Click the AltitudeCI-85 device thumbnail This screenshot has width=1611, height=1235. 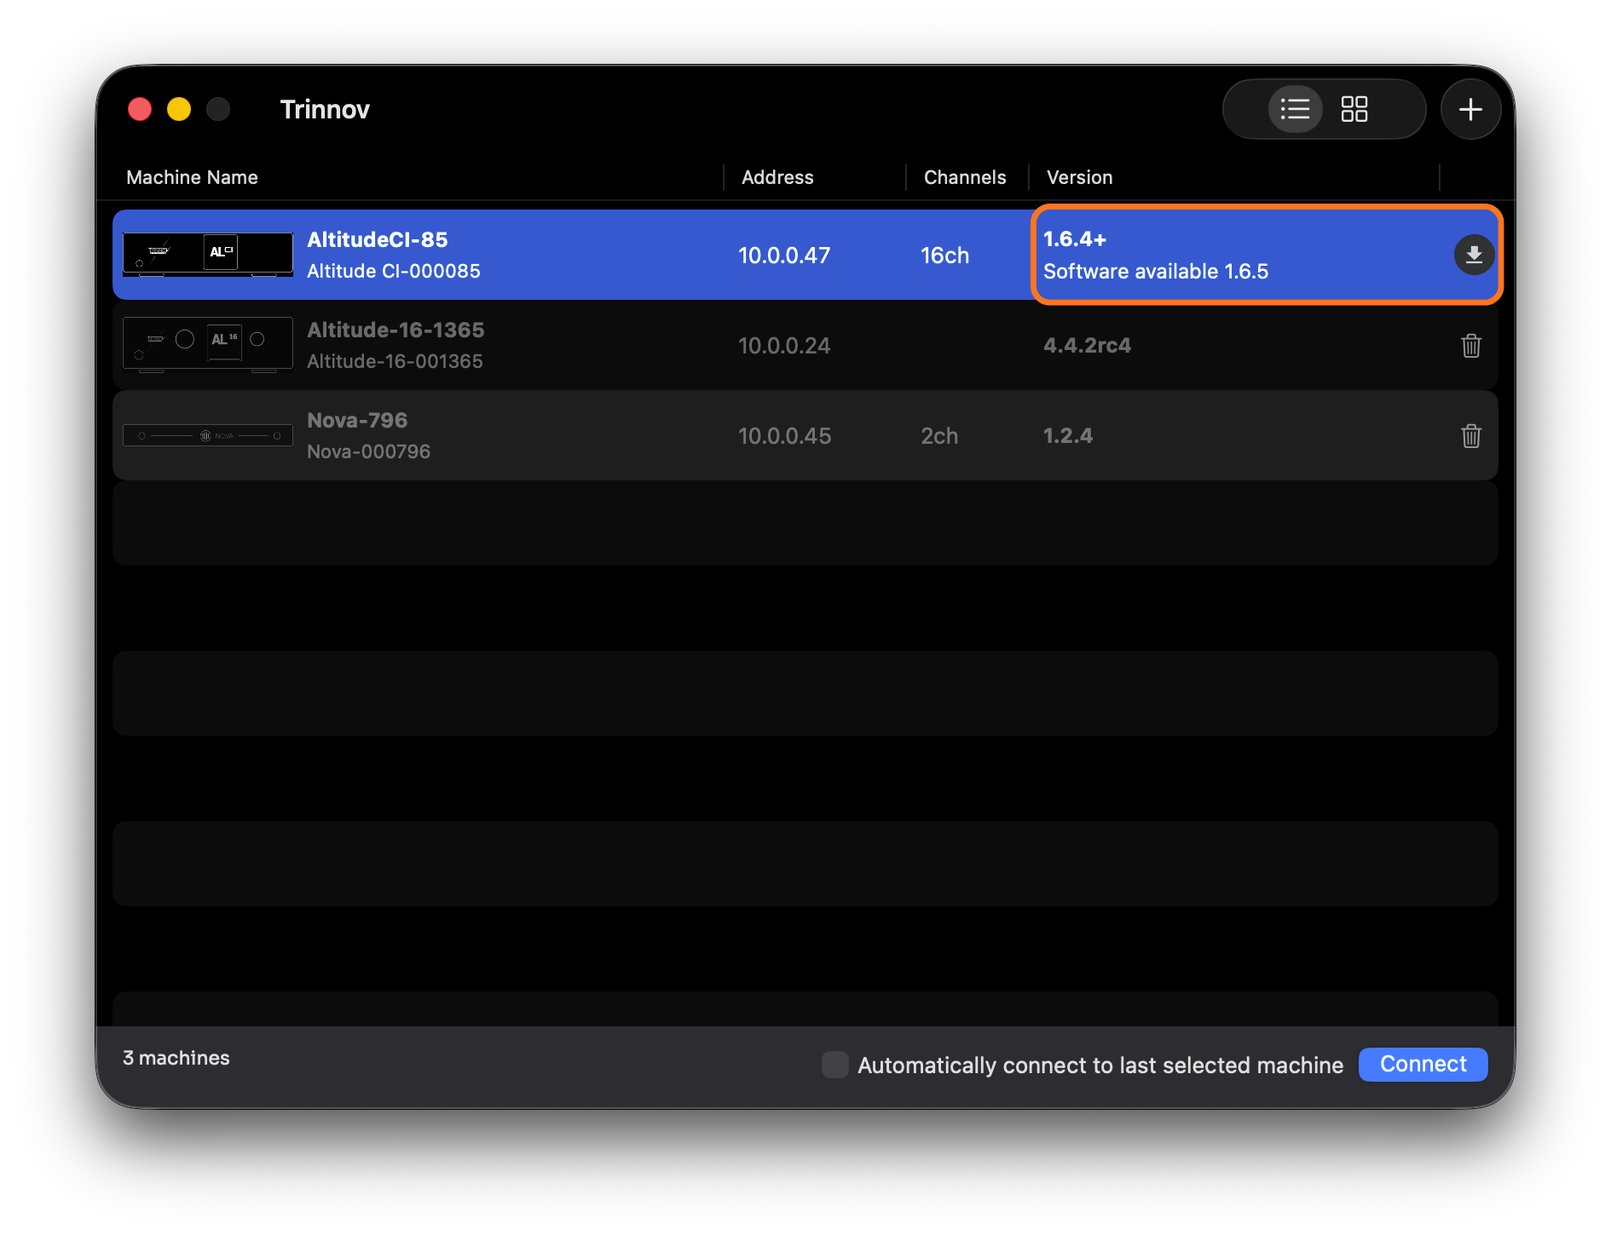[208, 254]
